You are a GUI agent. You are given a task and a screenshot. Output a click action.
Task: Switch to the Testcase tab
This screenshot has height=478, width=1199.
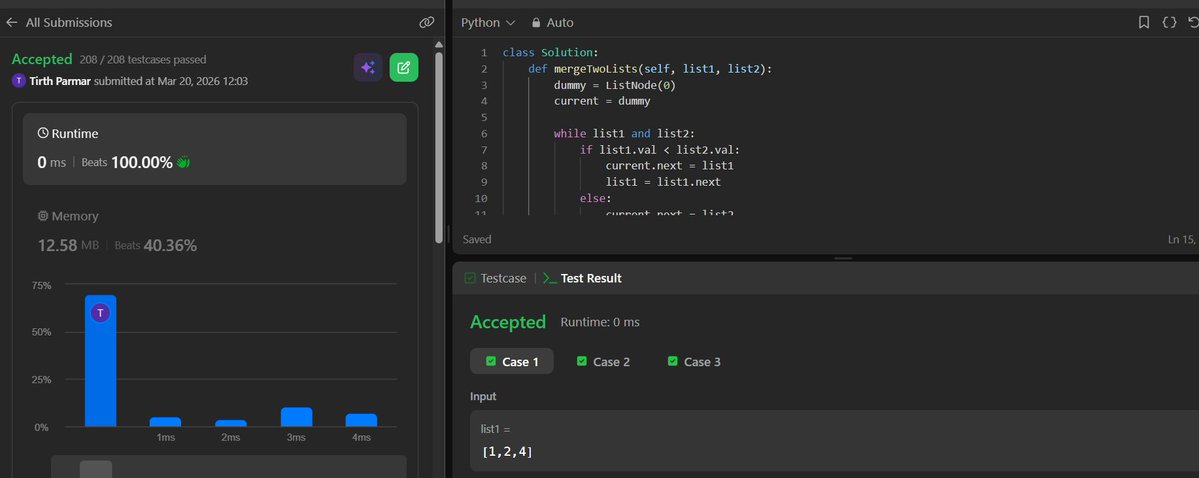(x=496, y=278)
